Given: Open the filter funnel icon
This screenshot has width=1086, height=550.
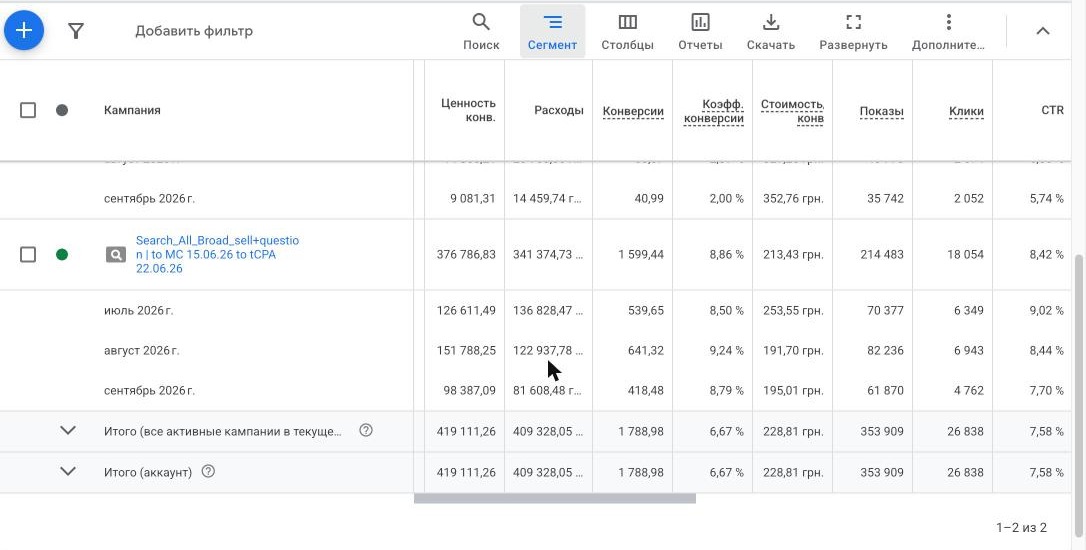Looking at the screenshot, I should pos(75,30).
